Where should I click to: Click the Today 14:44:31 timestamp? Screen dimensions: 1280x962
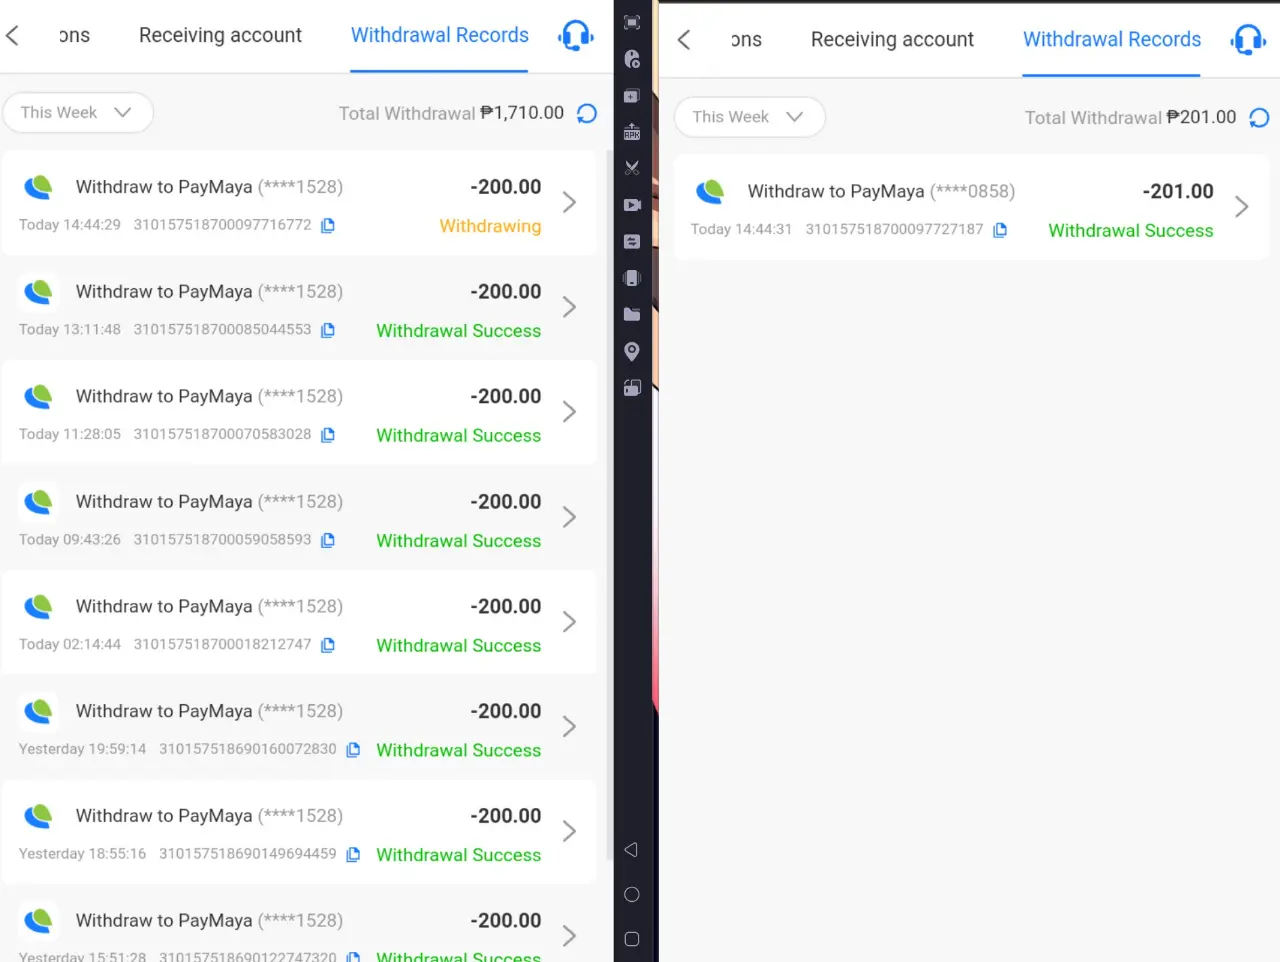(x=741, y=230)
